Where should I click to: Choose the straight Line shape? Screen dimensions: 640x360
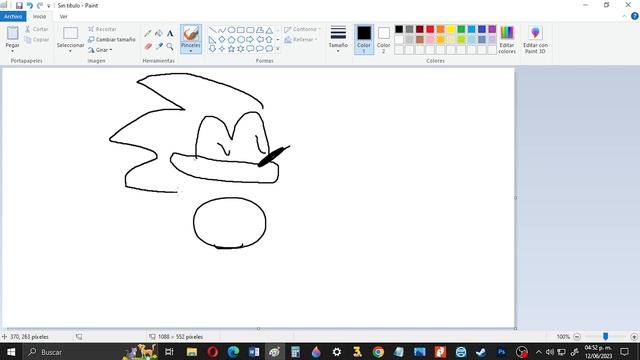click(212, 30)
